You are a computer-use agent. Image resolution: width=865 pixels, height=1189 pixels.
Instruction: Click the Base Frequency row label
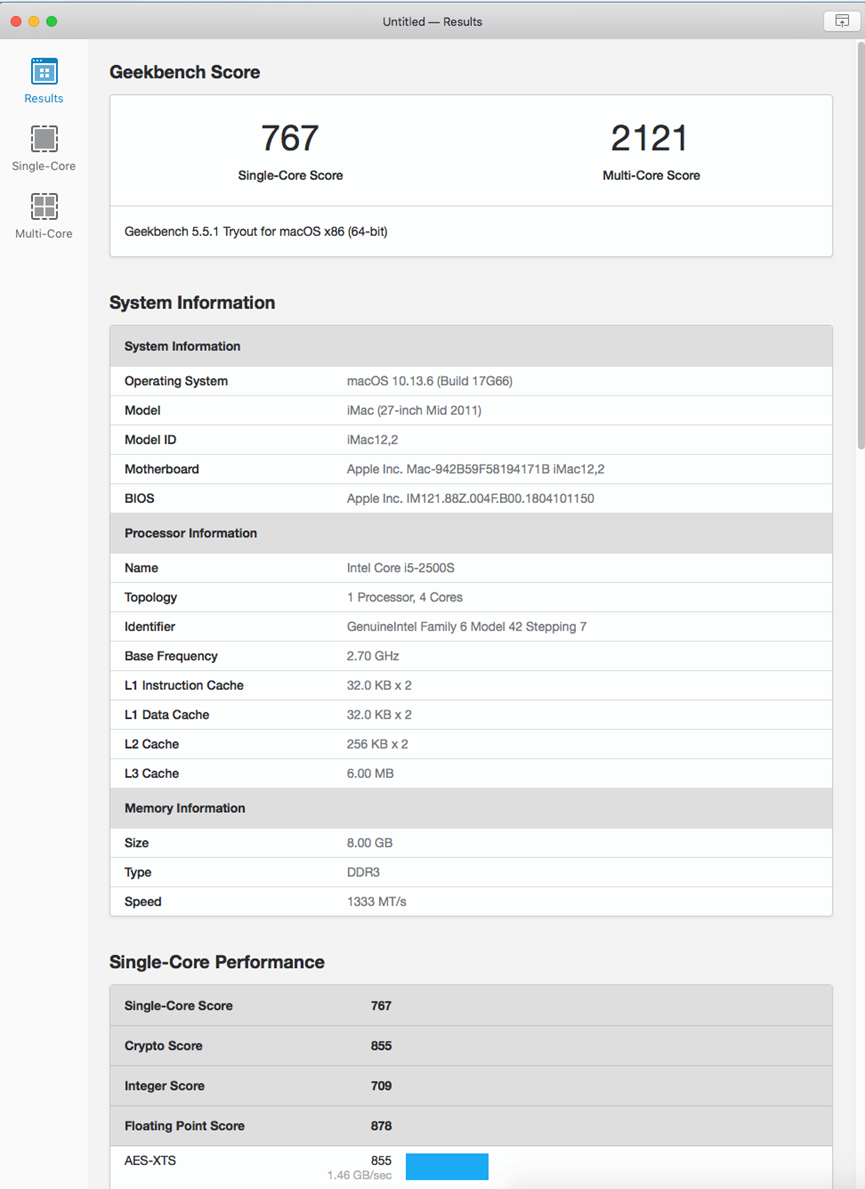(171, 656)
